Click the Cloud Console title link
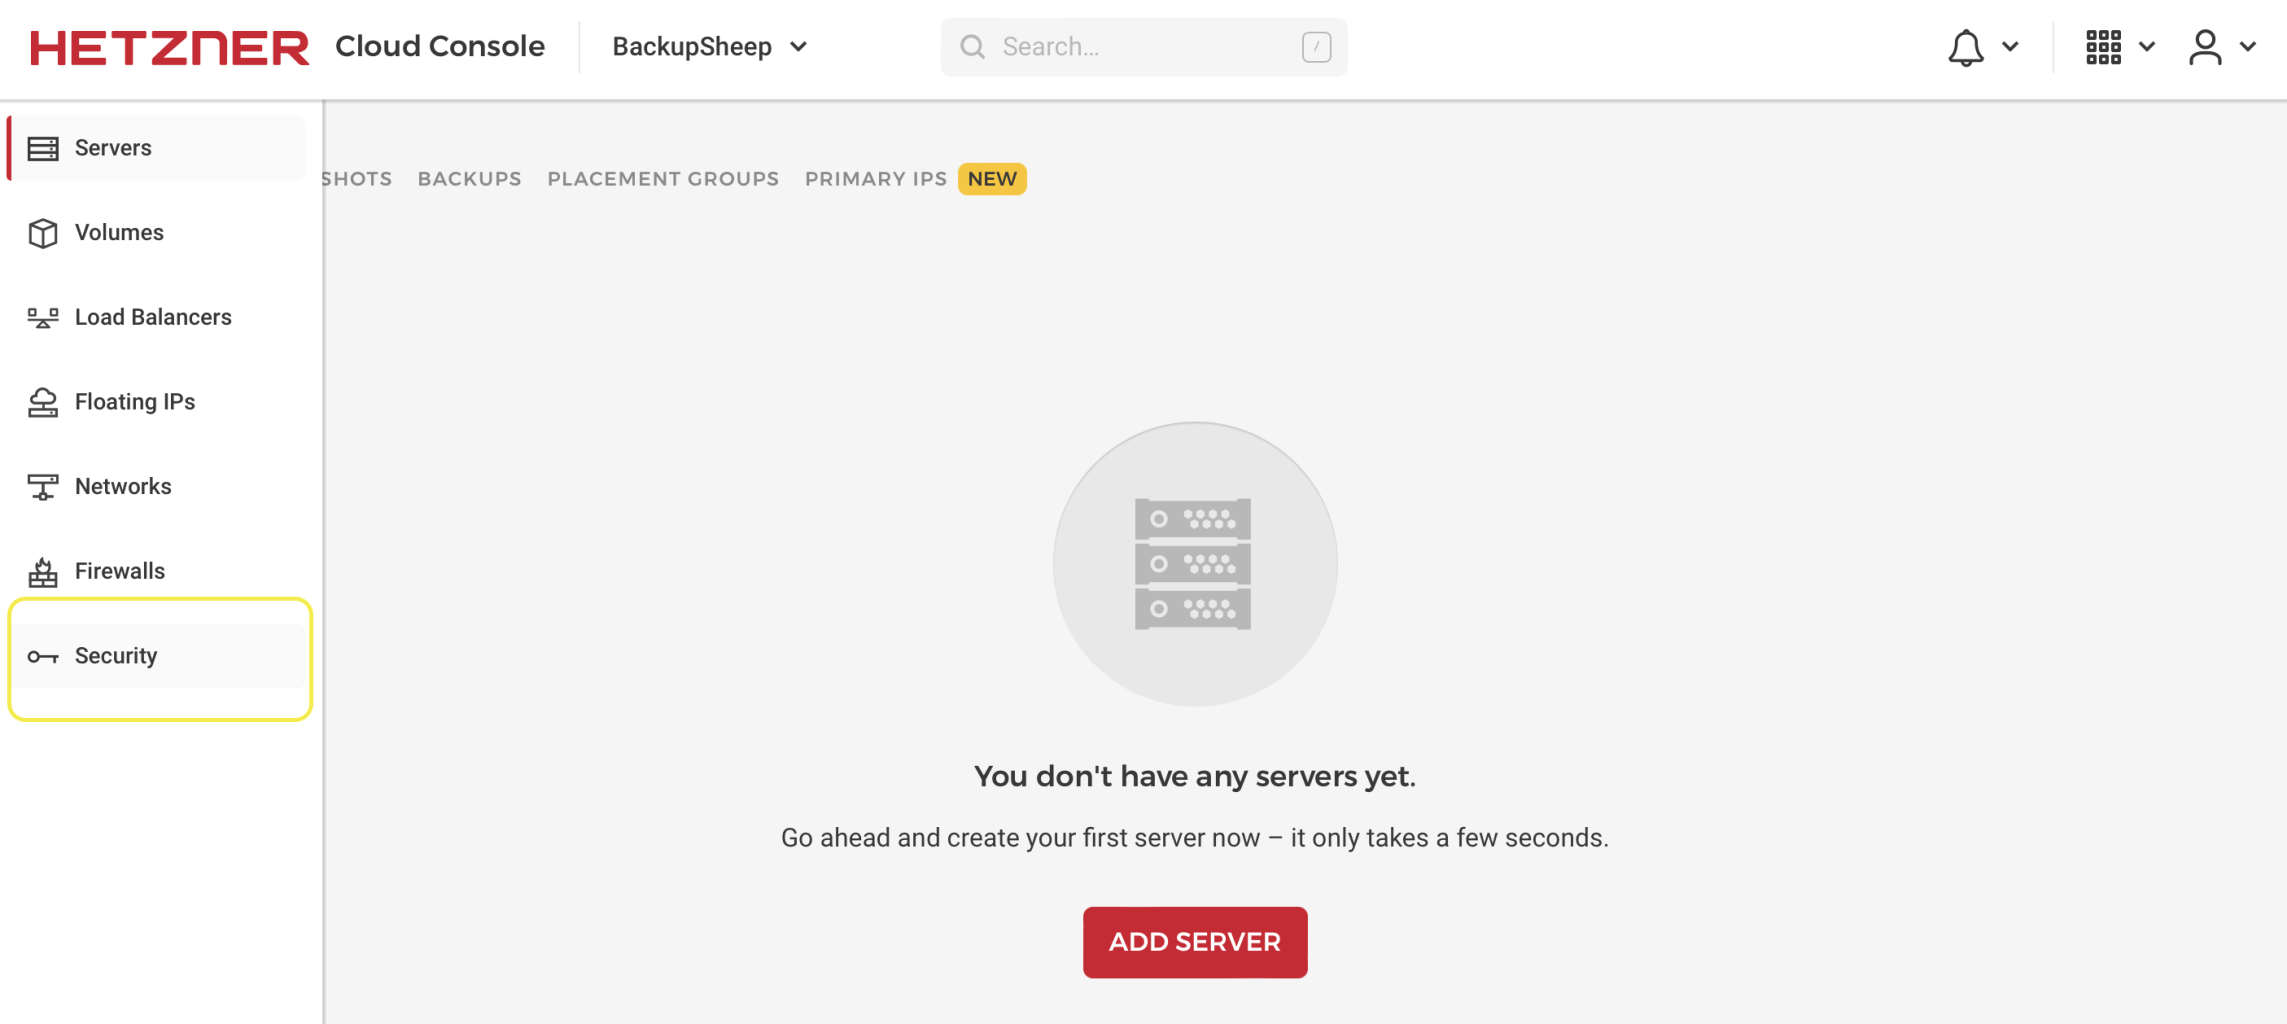2287x1024 pixels. [x=440, y=47]
